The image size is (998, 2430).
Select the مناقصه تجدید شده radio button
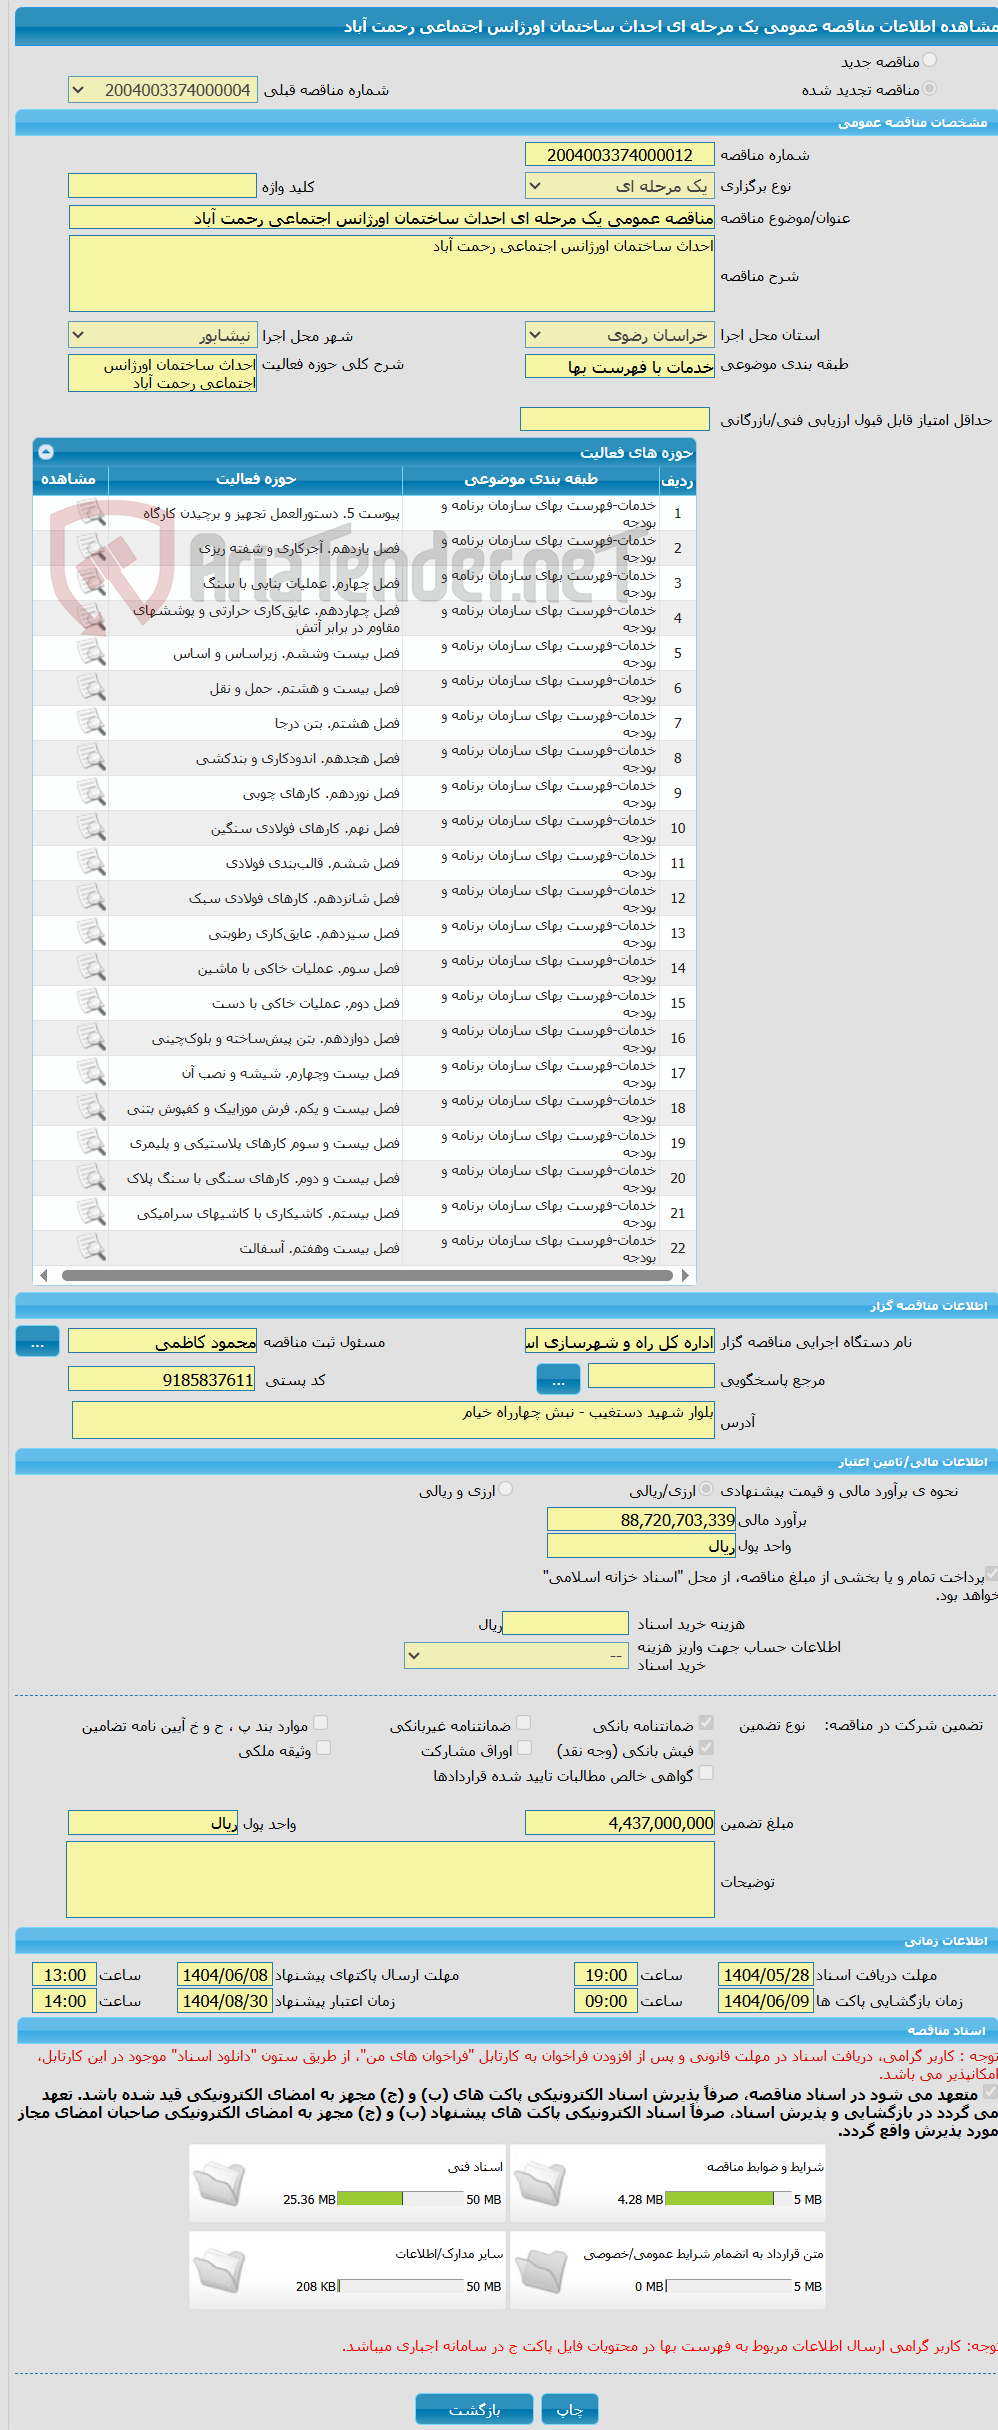[x=930, y=89]
